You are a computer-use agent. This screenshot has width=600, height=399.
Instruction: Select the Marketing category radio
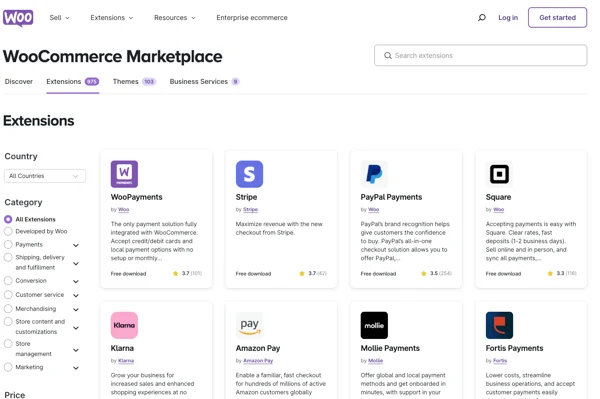click(8, 367)
